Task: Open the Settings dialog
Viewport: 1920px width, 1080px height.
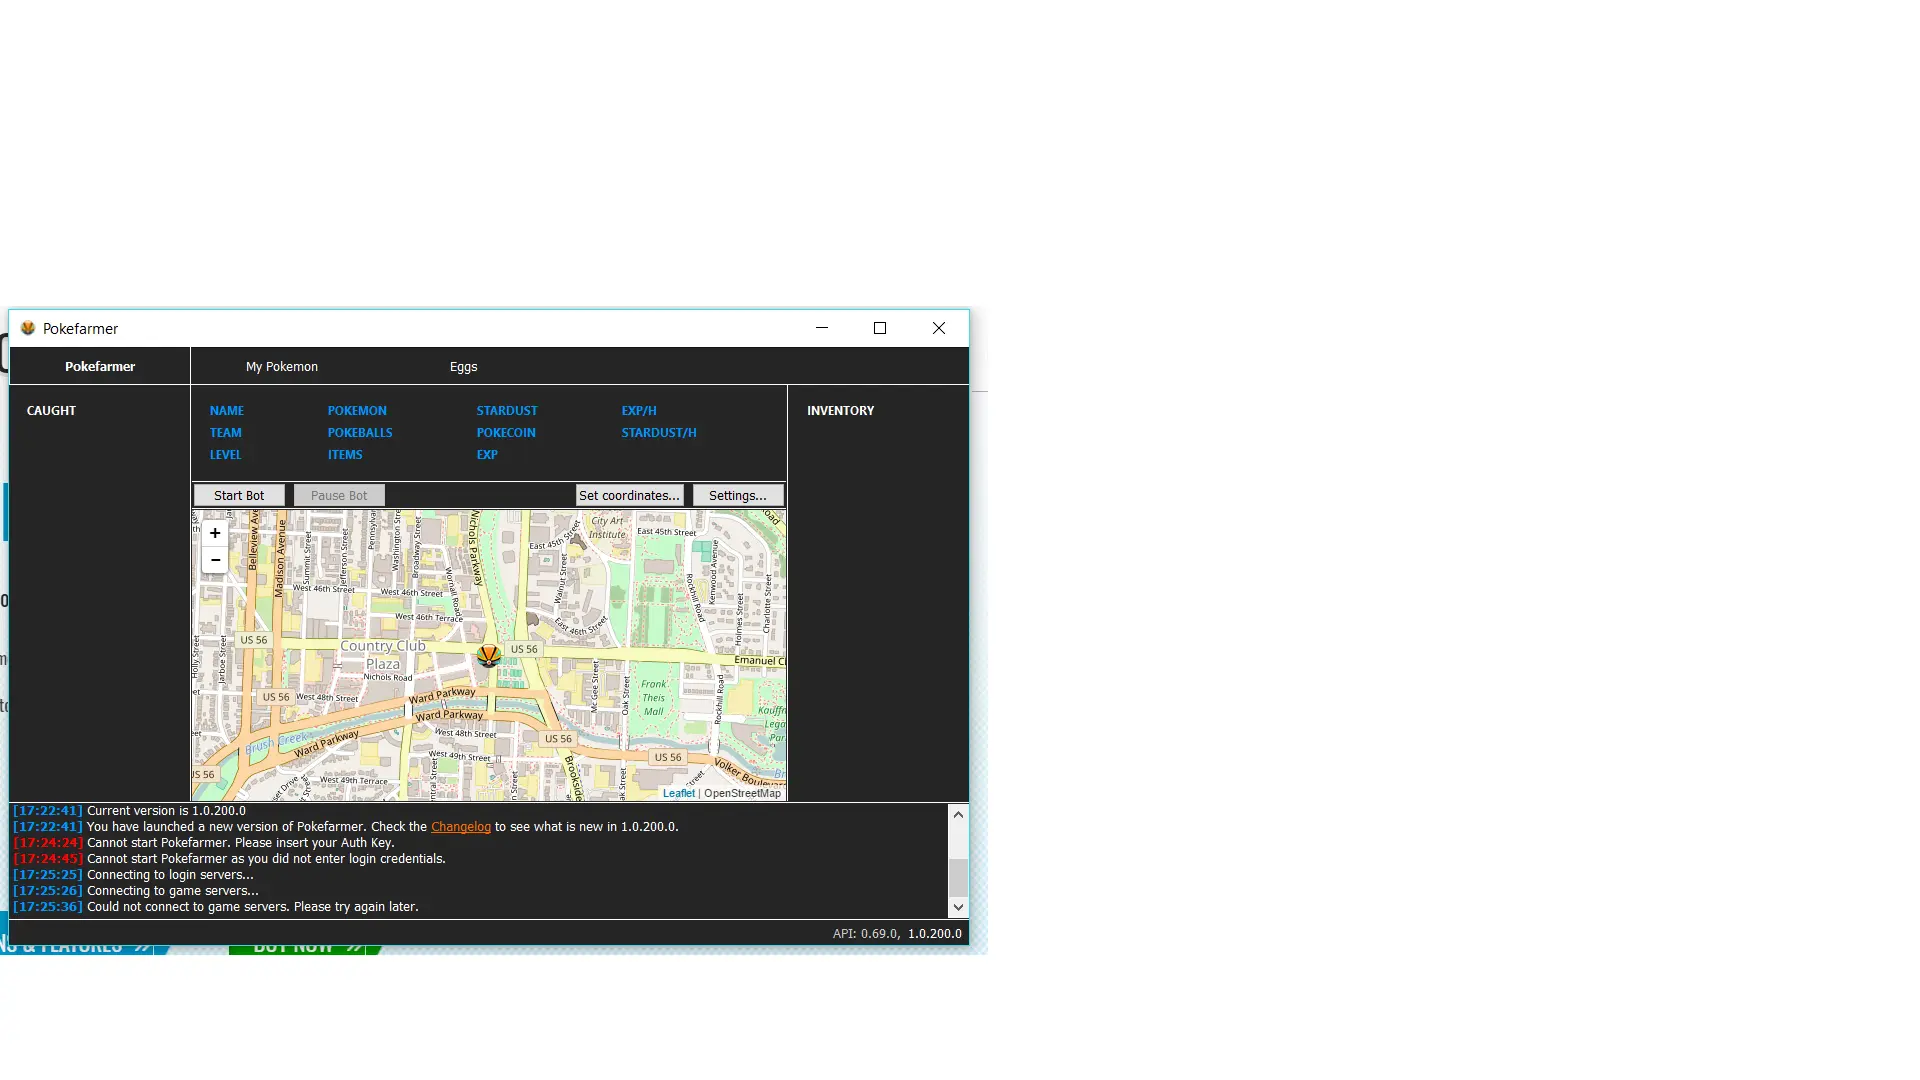Action: tap(738, 495)
